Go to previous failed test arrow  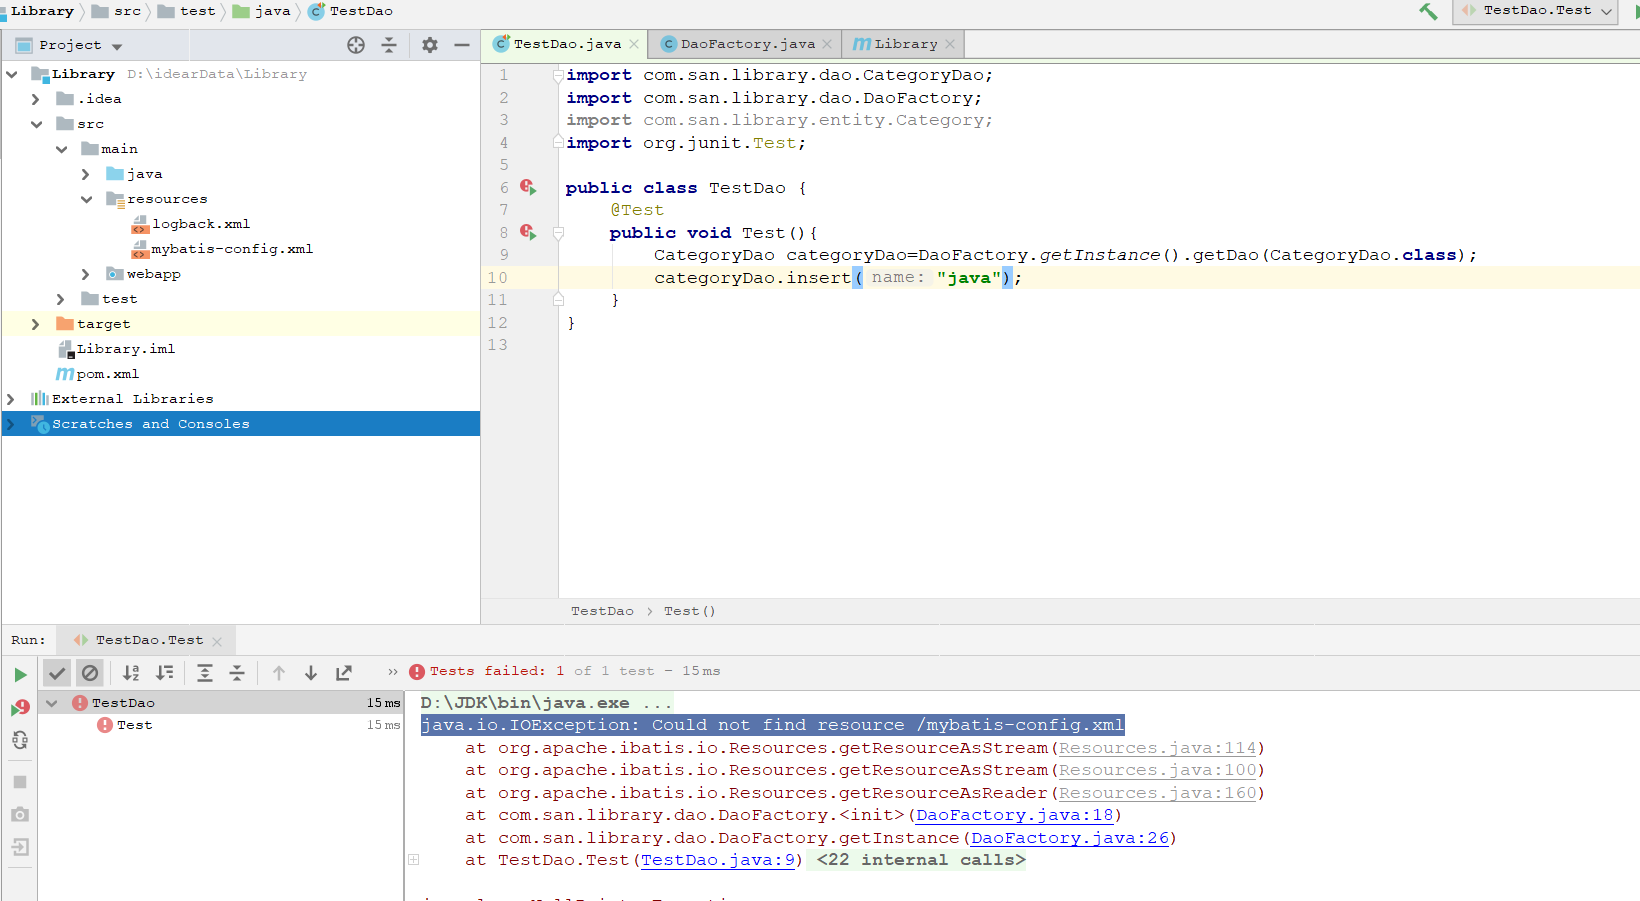coord(279,673)
